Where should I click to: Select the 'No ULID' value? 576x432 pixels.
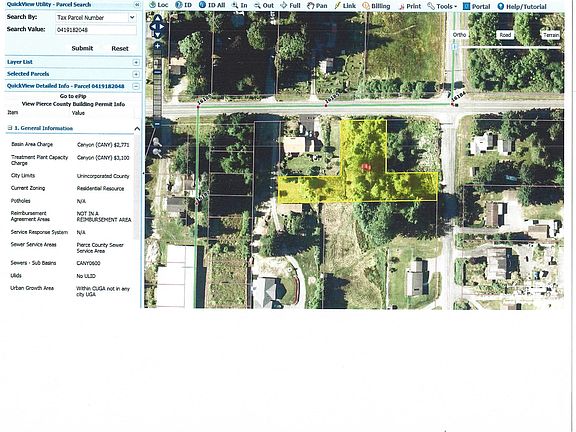click(86, 276)
